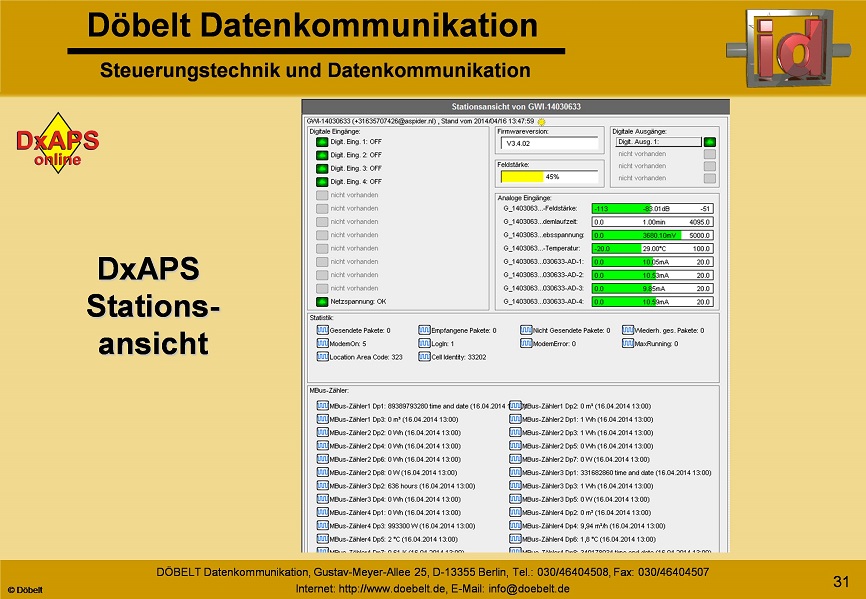Image resolution: width=866 pixels, height=599 pixels.
Task: Click the Netzspannung OK indicator LED
Action: (x=322, y=302)
